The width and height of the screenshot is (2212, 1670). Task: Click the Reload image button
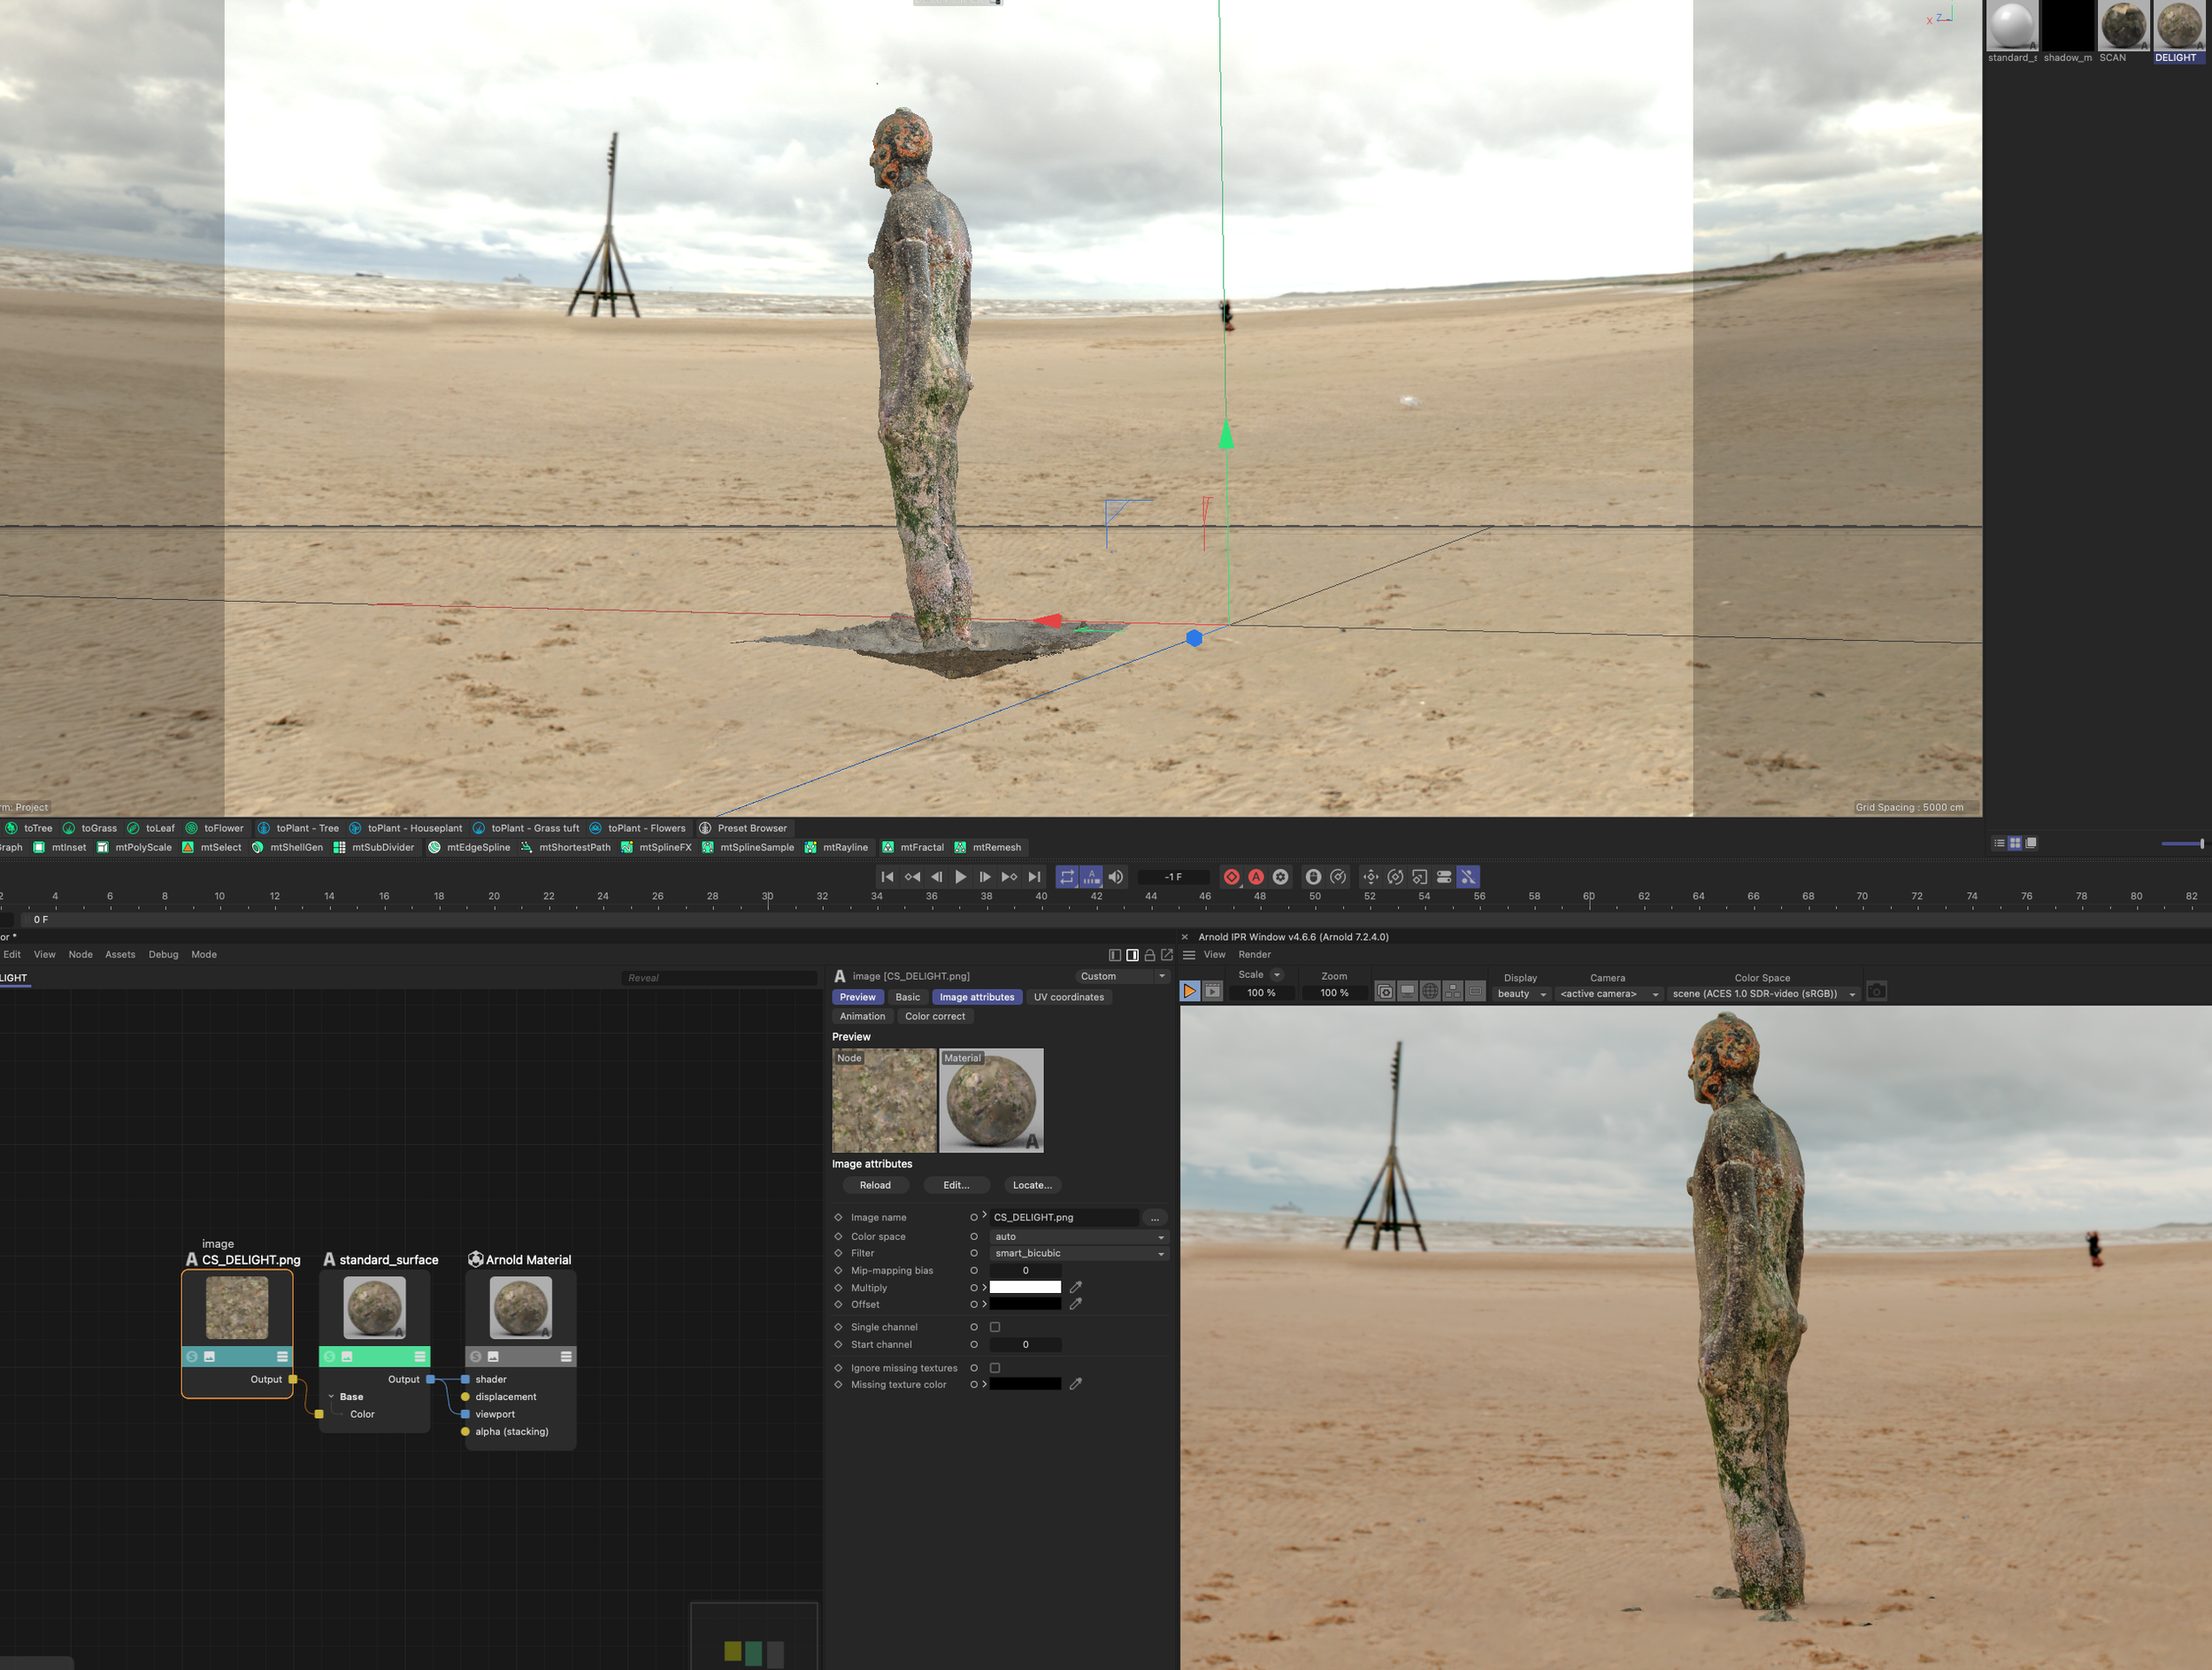coord(875,1185)
